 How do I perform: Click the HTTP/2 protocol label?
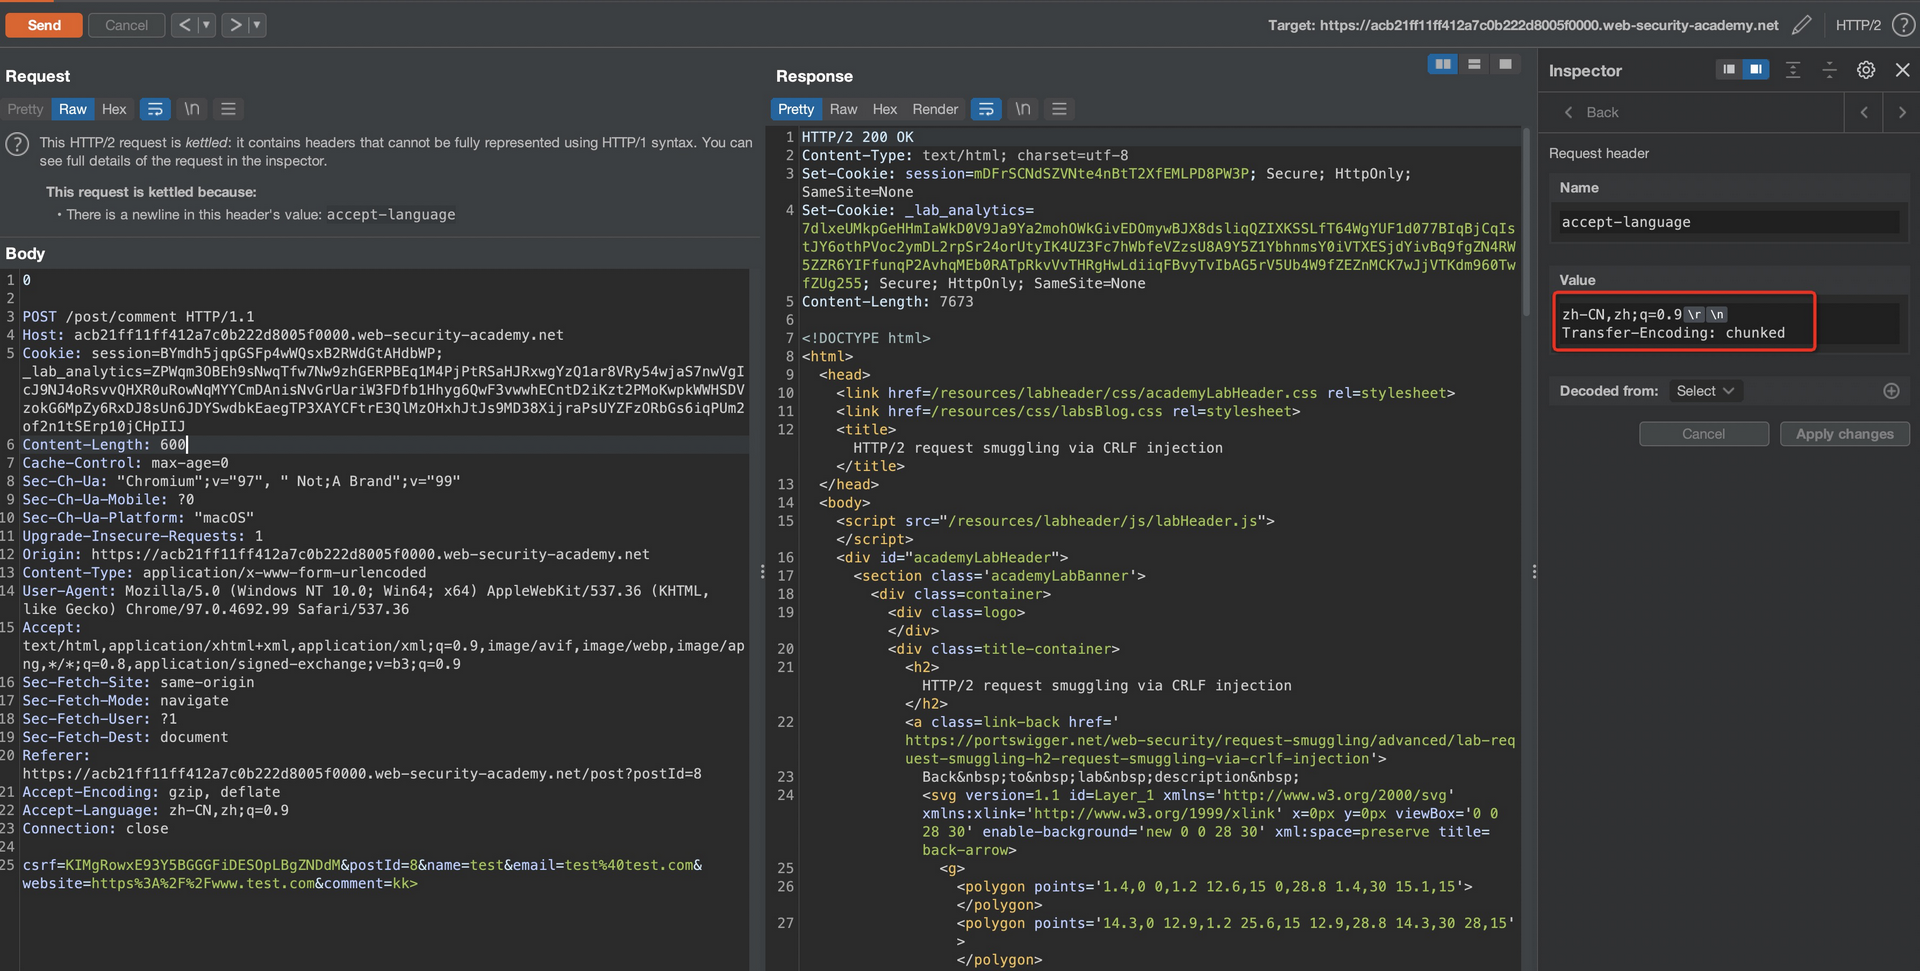coord(1858,25)
